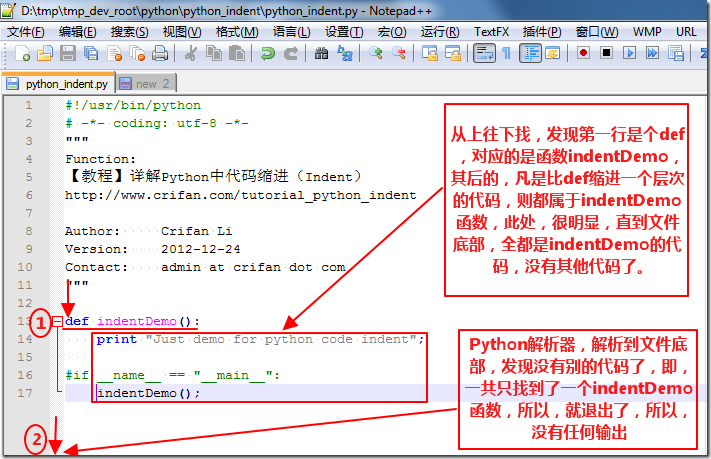The width and height of the screenshot is (711, 459).
Task: Open the 视图(V) menu
Action: 182,32
